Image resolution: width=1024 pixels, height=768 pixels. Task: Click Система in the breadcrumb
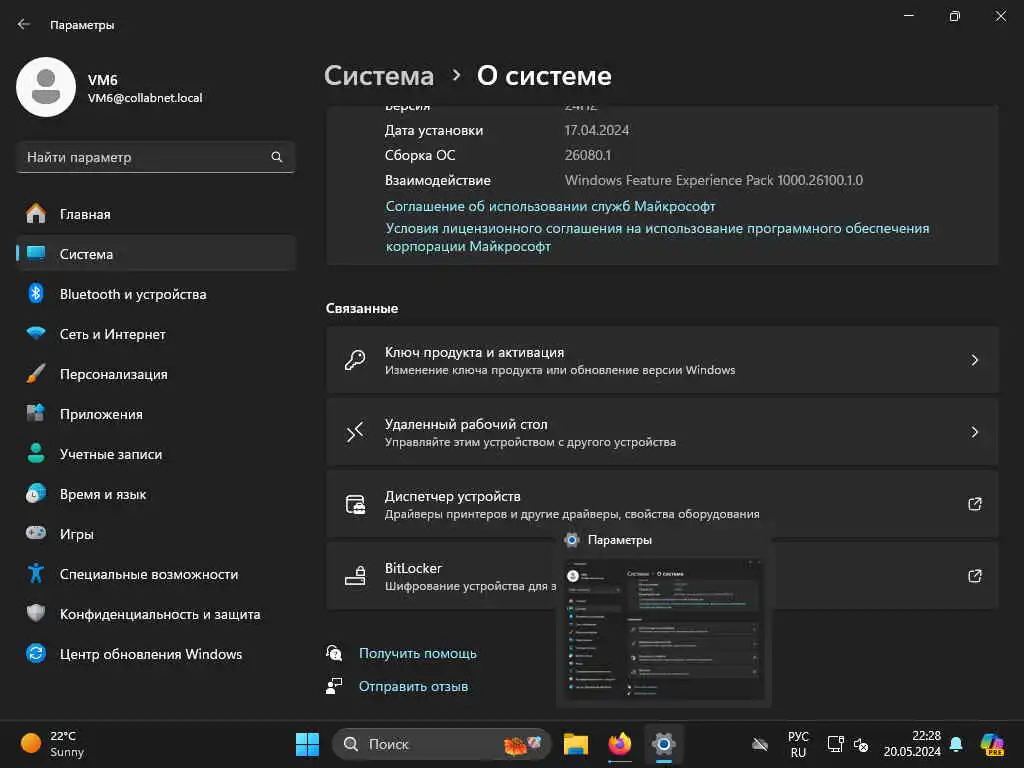click(x=379, y=76)
